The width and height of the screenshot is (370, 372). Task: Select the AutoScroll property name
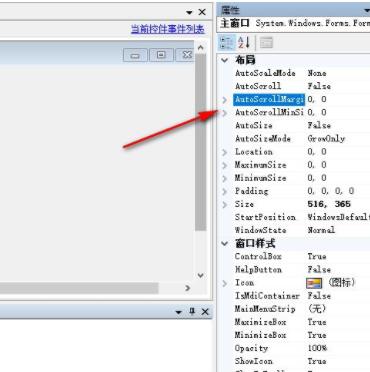pyautogui.click(x=258, y=86)
